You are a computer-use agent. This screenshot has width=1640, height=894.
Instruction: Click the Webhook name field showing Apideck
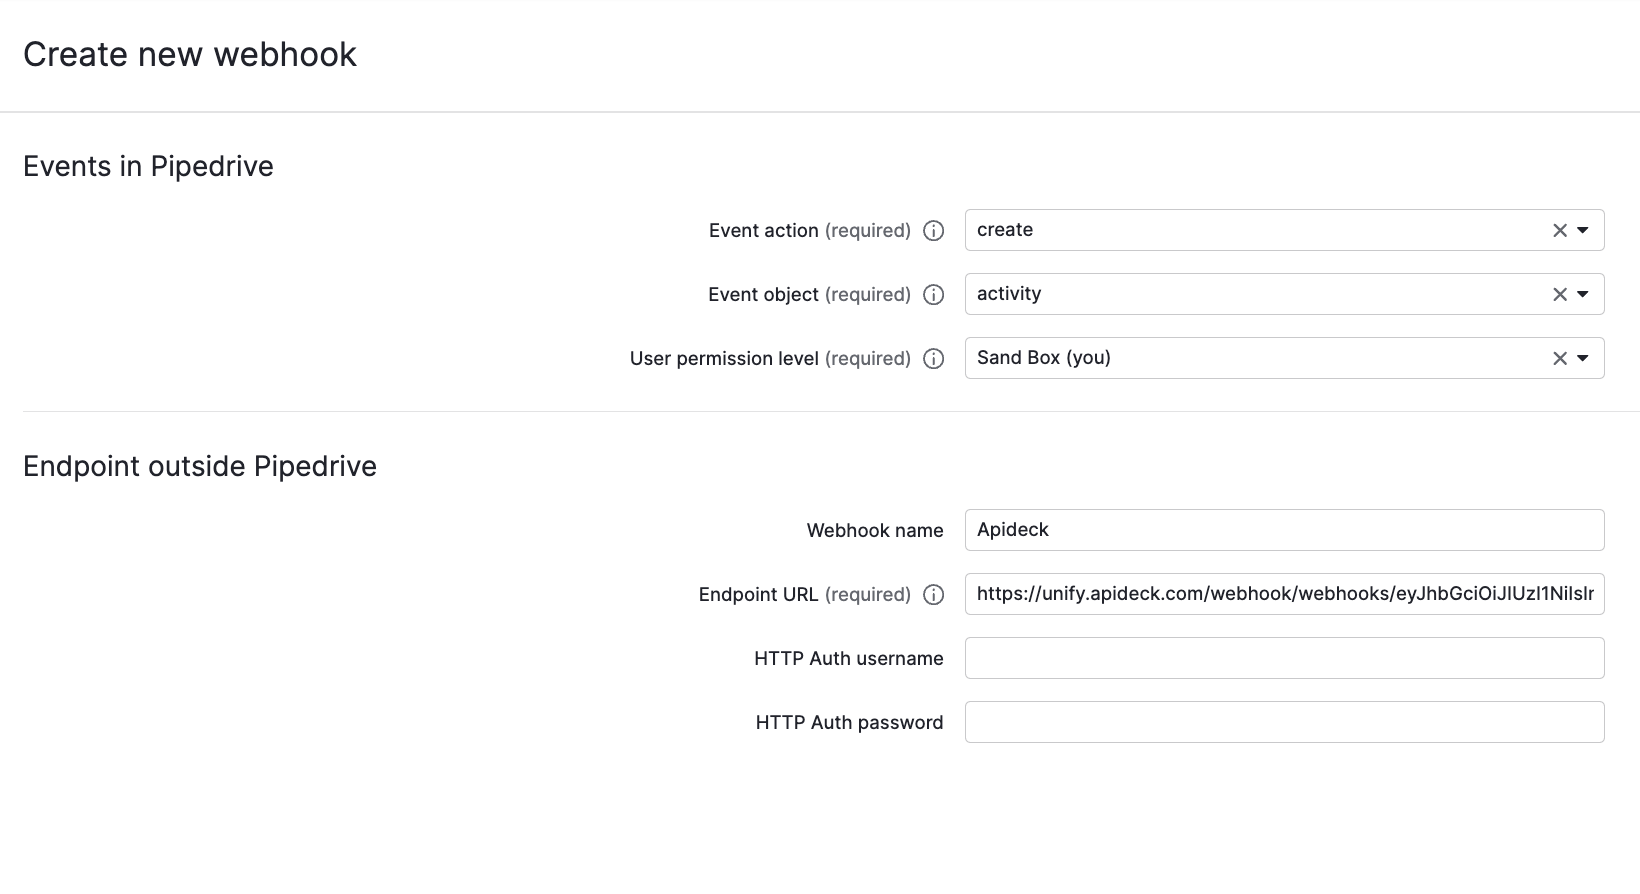tap(1284, 530)
